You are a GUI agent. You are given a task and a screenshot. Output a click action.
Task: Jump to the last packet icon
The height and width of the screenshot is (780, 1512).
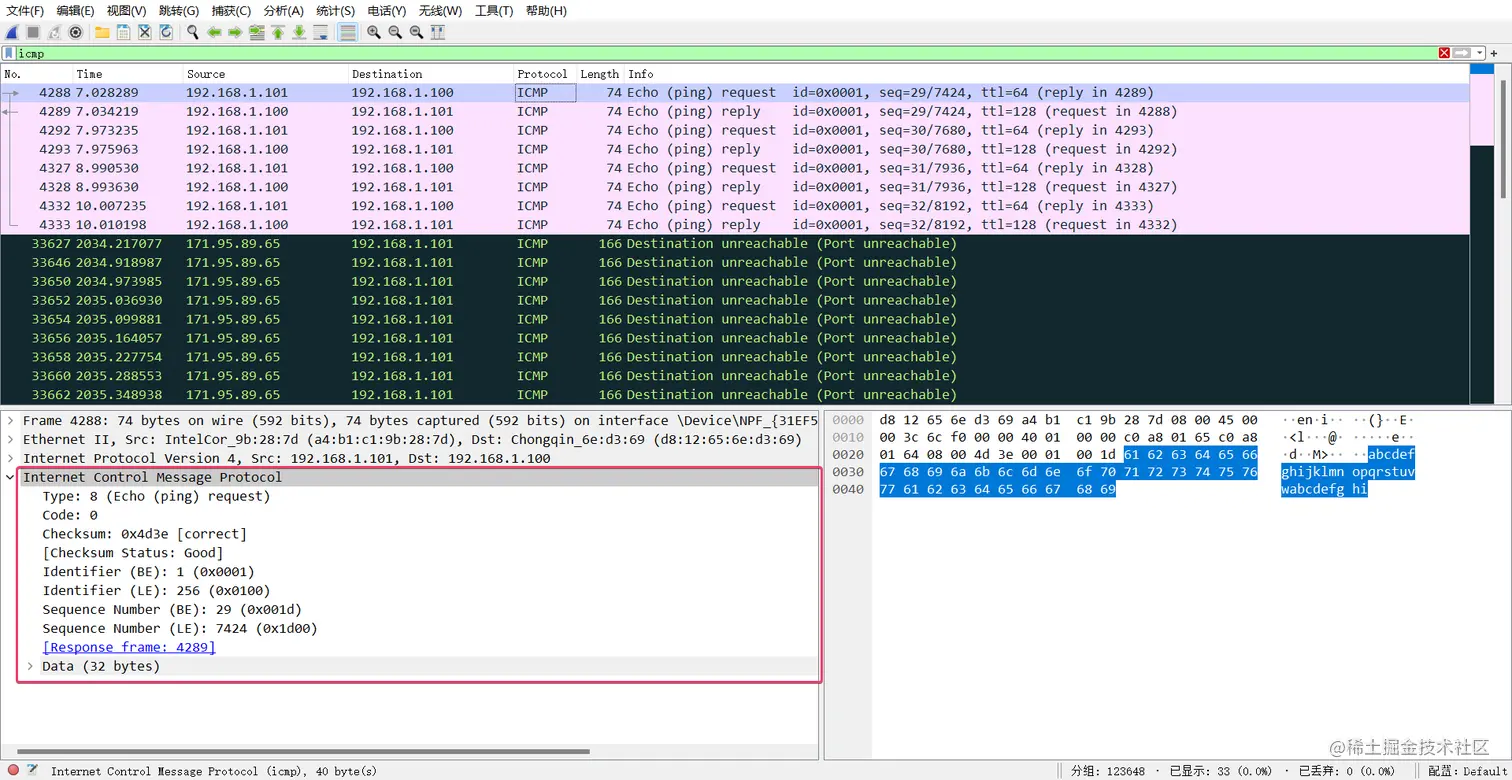[299, 32]
